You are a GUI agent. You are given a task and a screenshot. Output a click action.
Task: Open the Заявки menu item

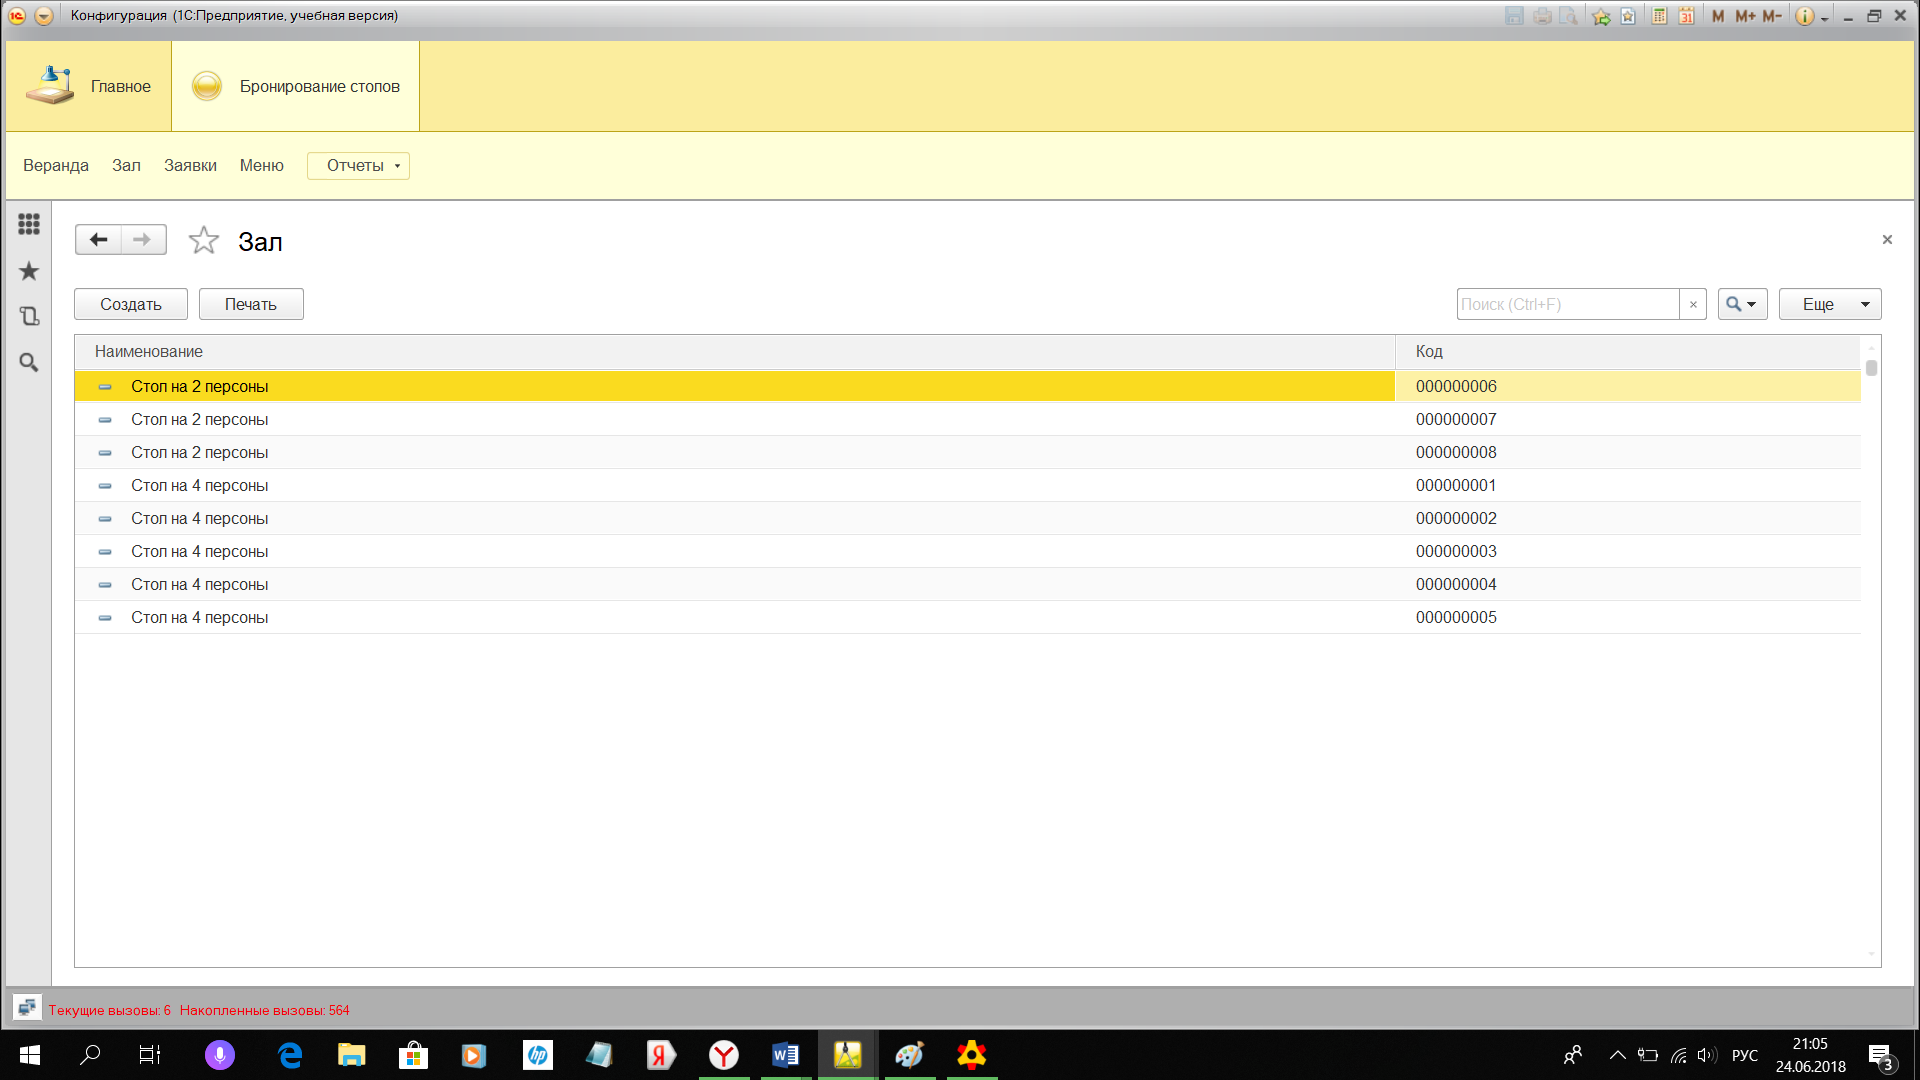pos(190,166)
